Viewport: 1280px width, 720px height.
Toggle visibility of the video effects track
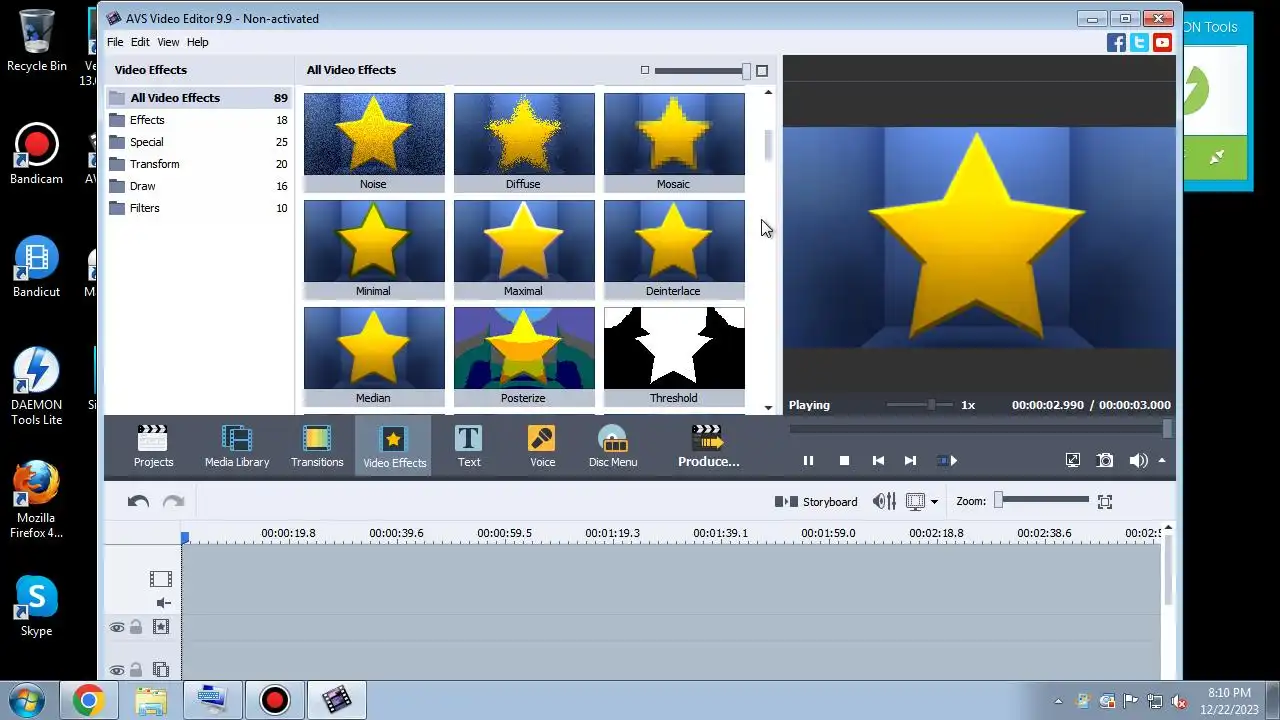[117, 628]
